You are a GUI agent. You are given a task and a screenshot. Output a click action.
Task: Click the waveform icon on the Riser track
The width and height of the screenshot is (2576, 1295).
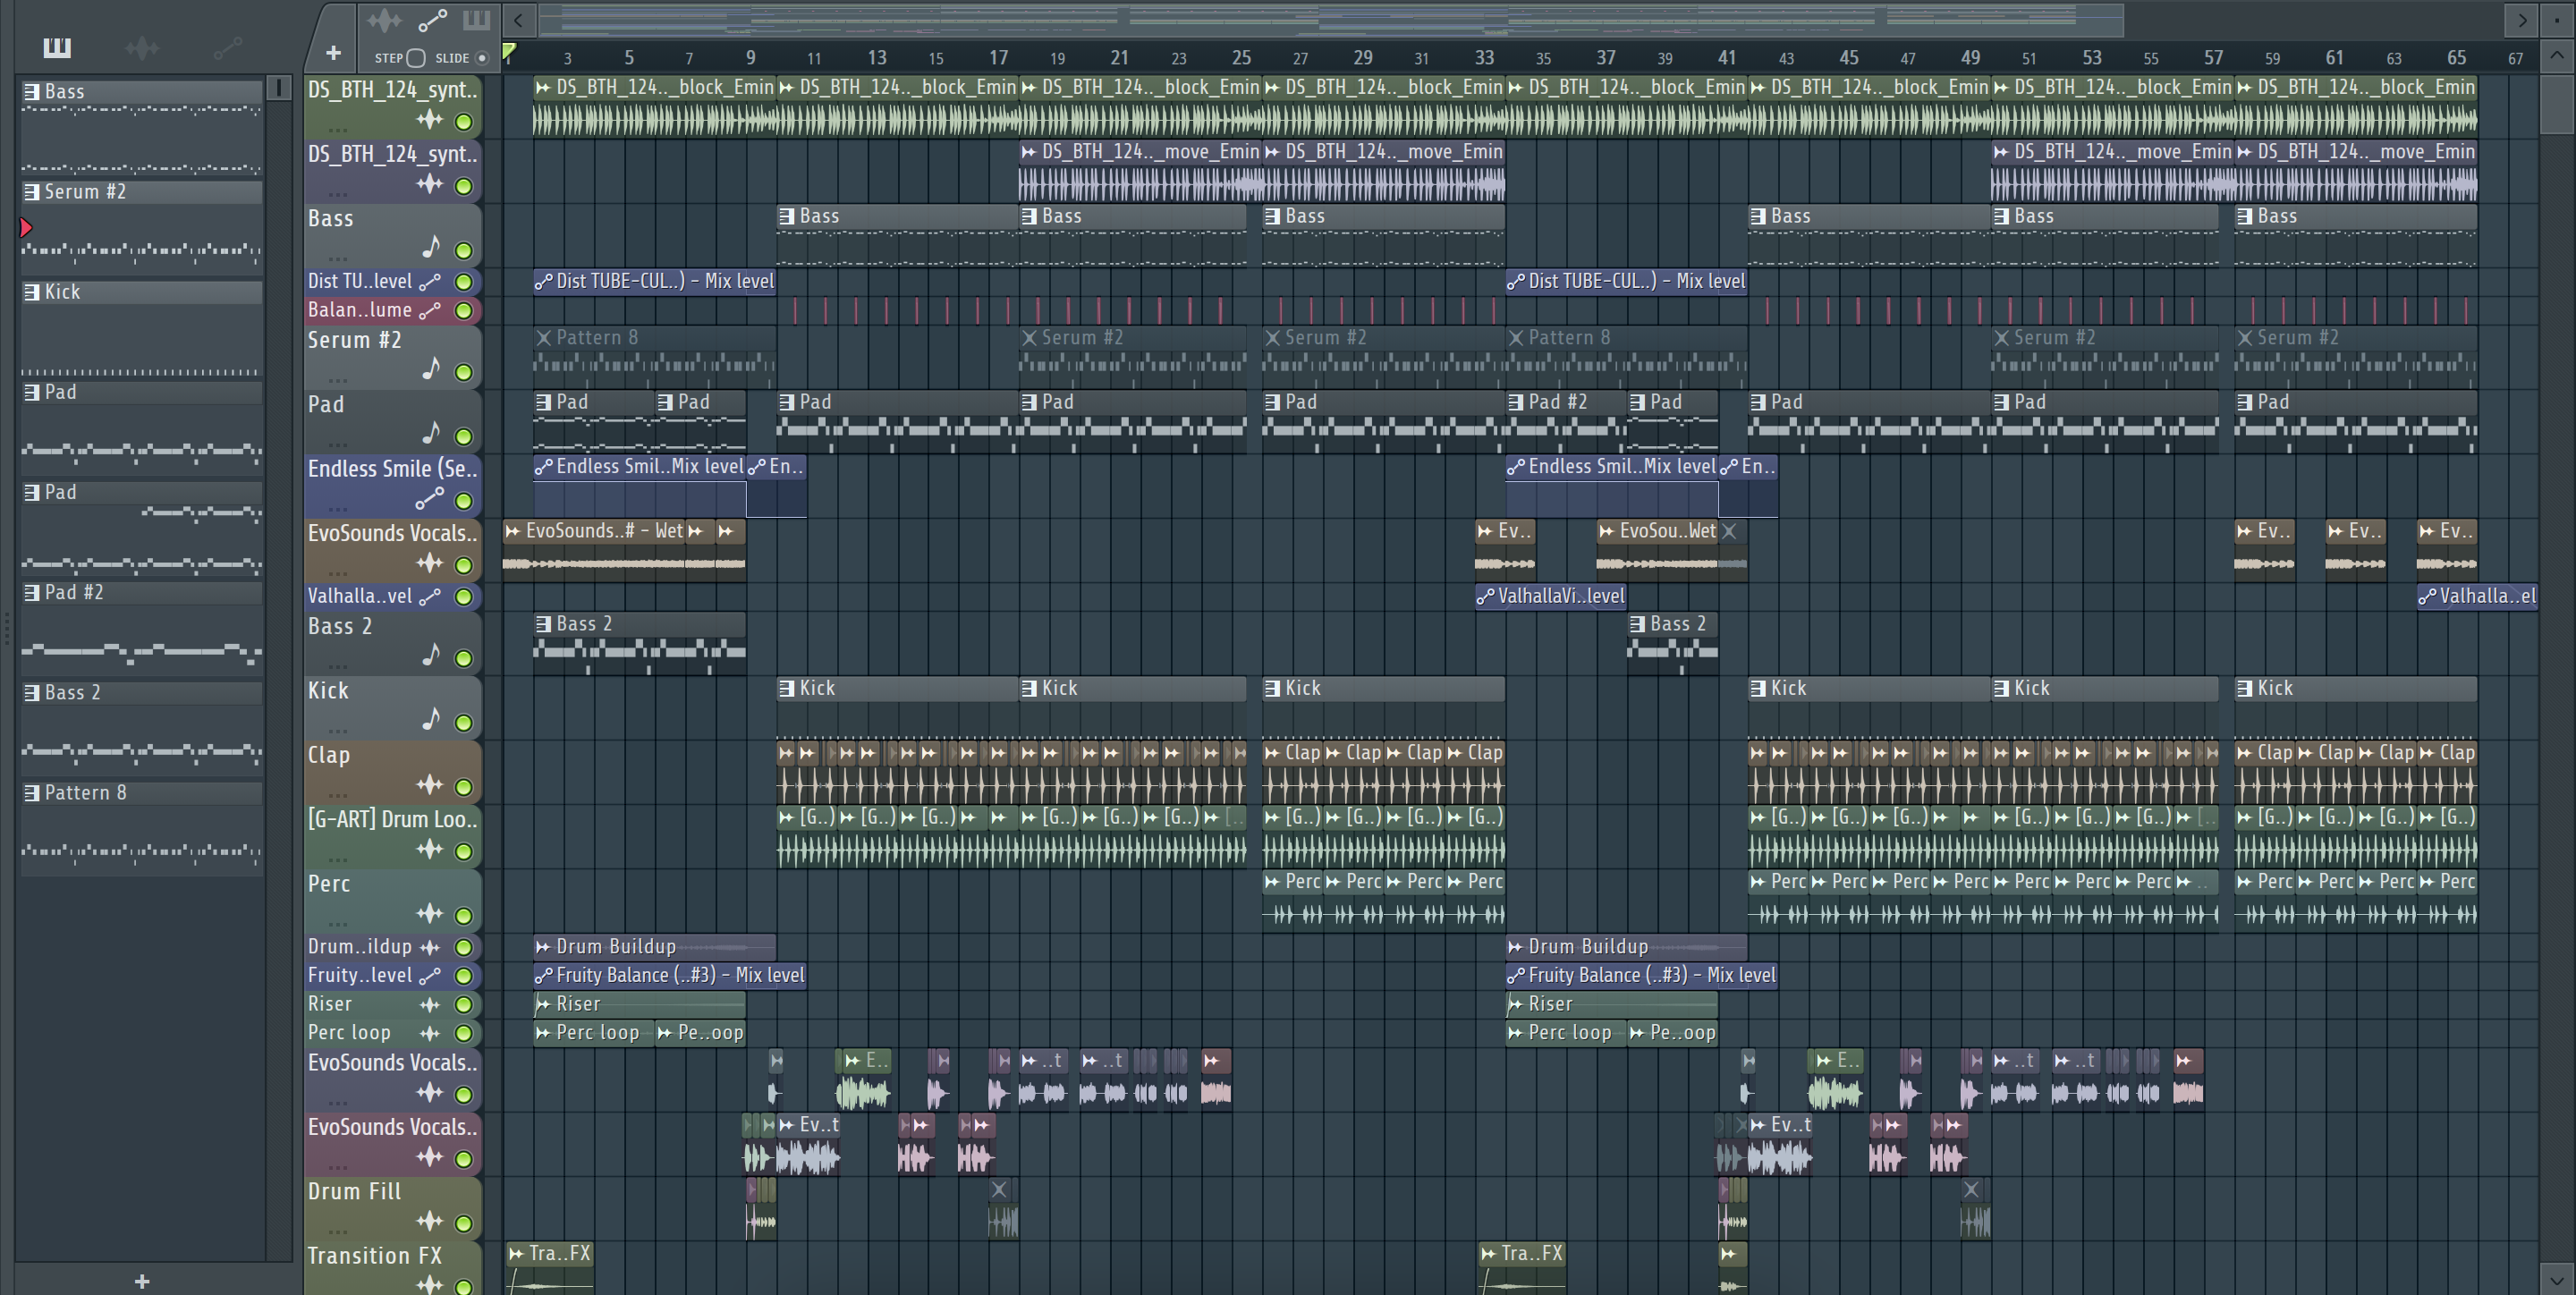(430, 1004)
